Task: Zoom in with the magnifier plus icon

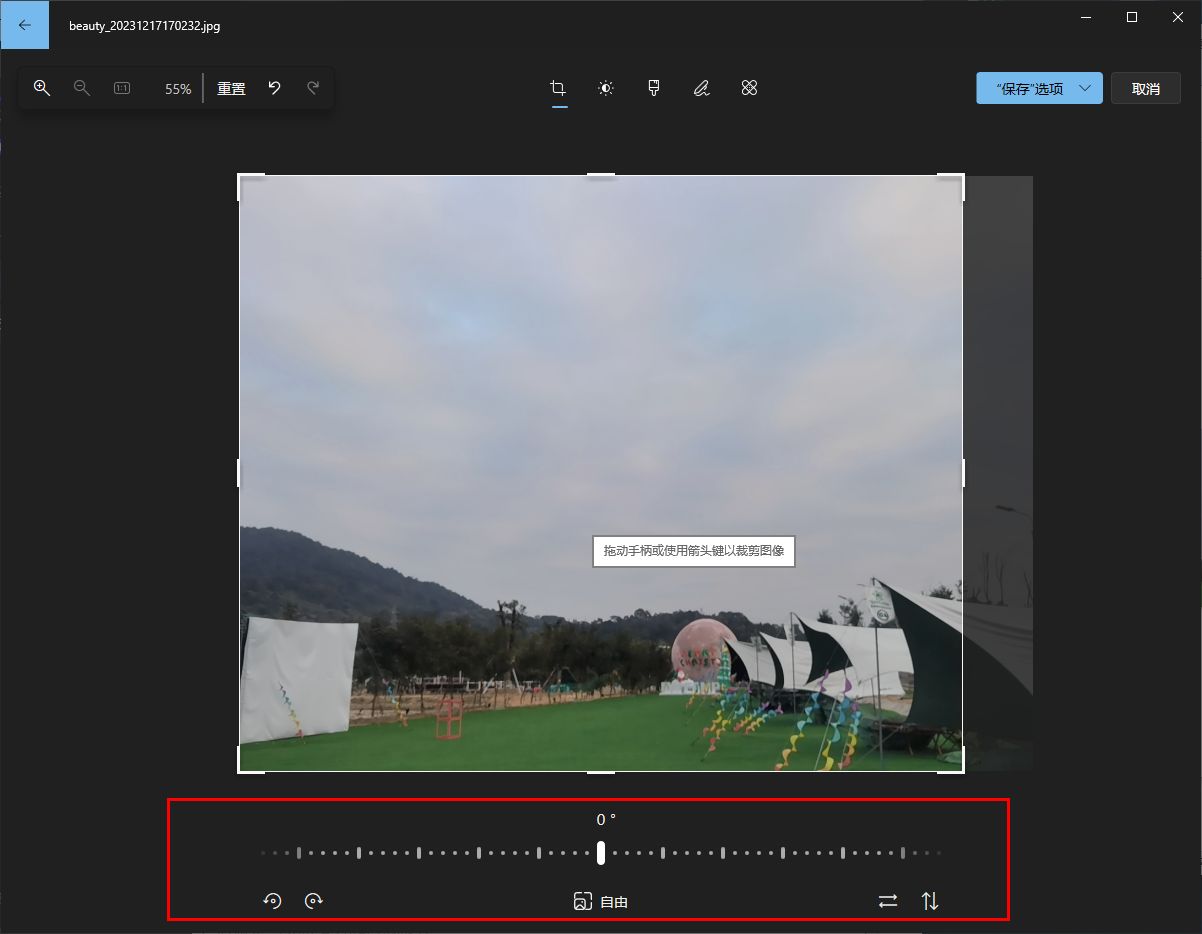Action: pyautogui.click(x=42, y=88)
